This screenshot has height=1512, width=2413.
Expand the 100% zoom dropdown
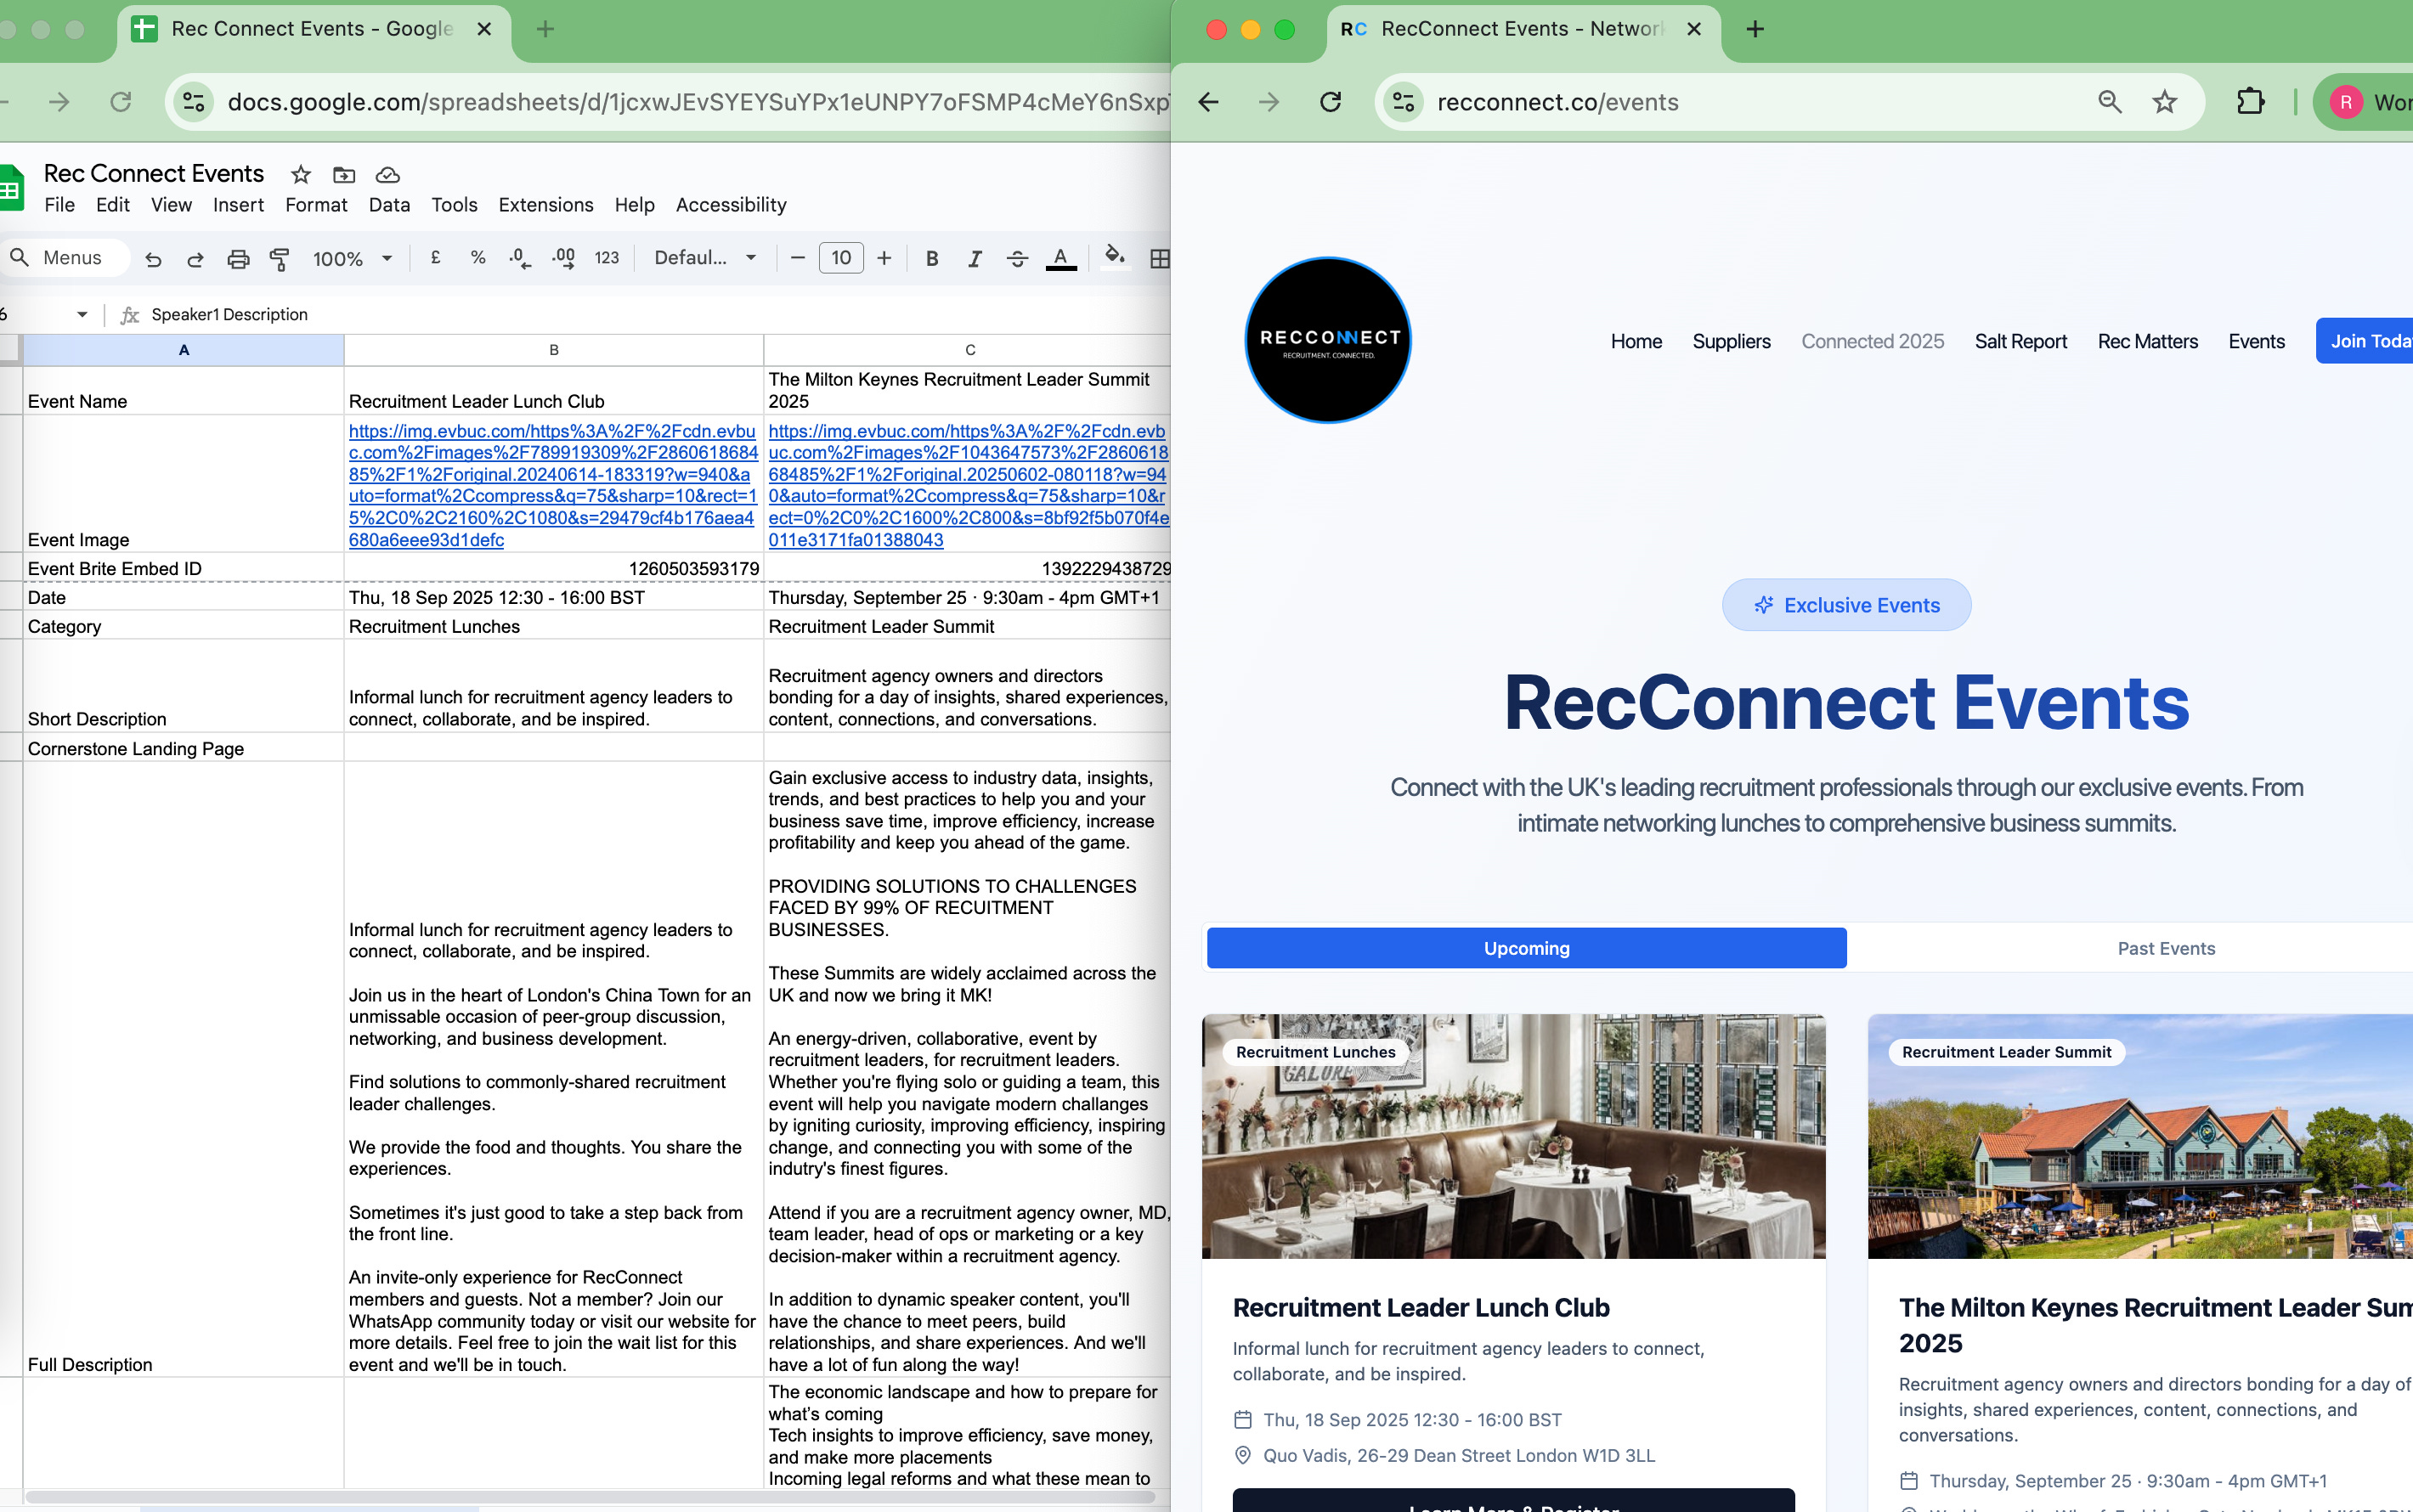(x=351, y=259)
